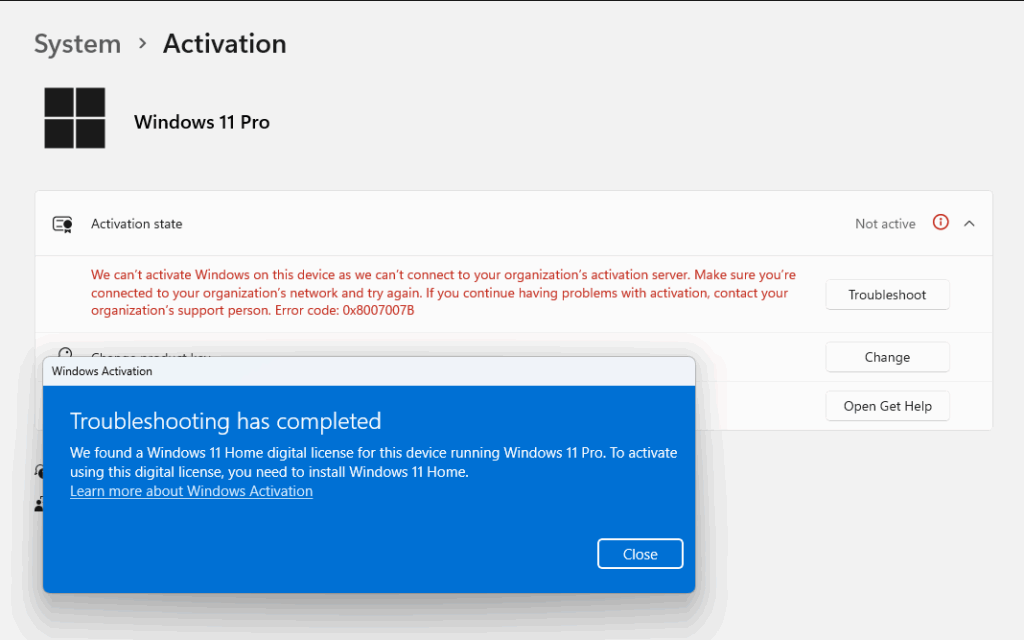Collapse the Activation state section chevron
1024x640 pixels.
click(x=968, y=223)
